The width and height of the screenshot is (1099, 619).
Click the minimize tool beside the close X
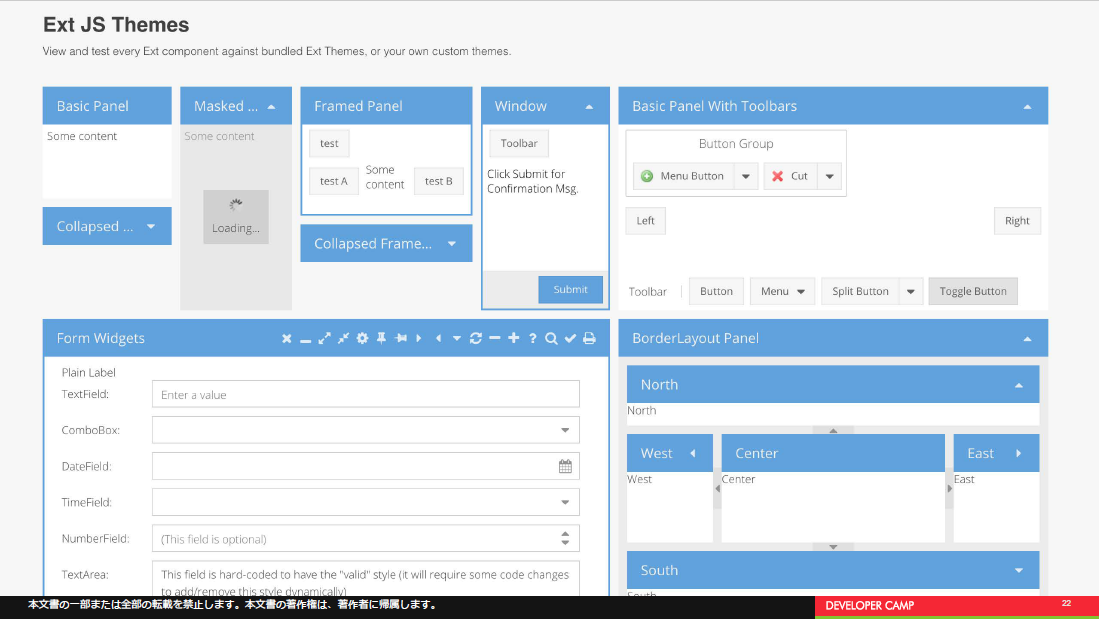pyautogui.click(x=306, y=339)
